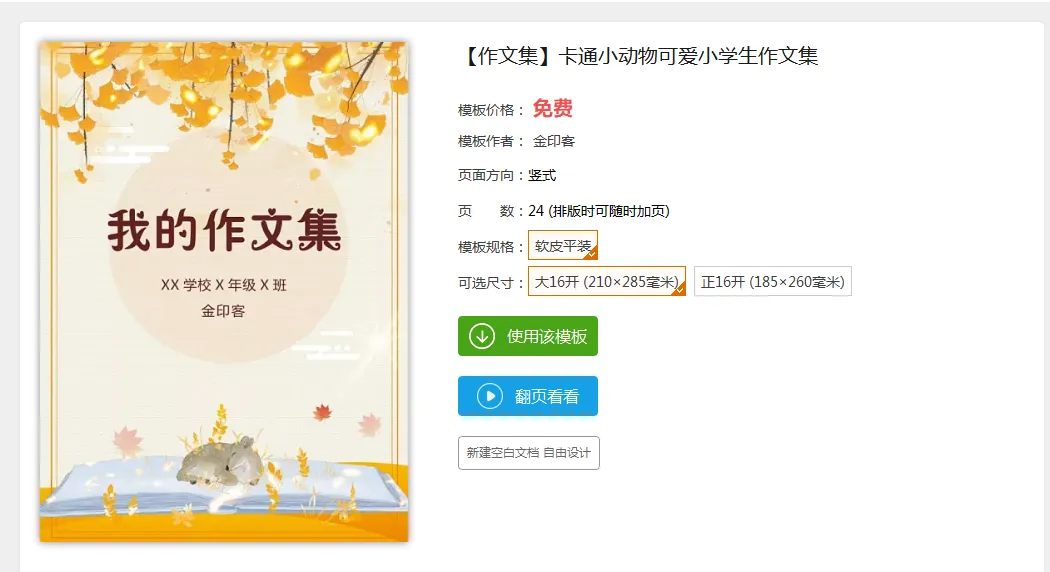Click the template author name 金印客
Viewport: 1050px width, 572px height.
[x=554, y=141]
